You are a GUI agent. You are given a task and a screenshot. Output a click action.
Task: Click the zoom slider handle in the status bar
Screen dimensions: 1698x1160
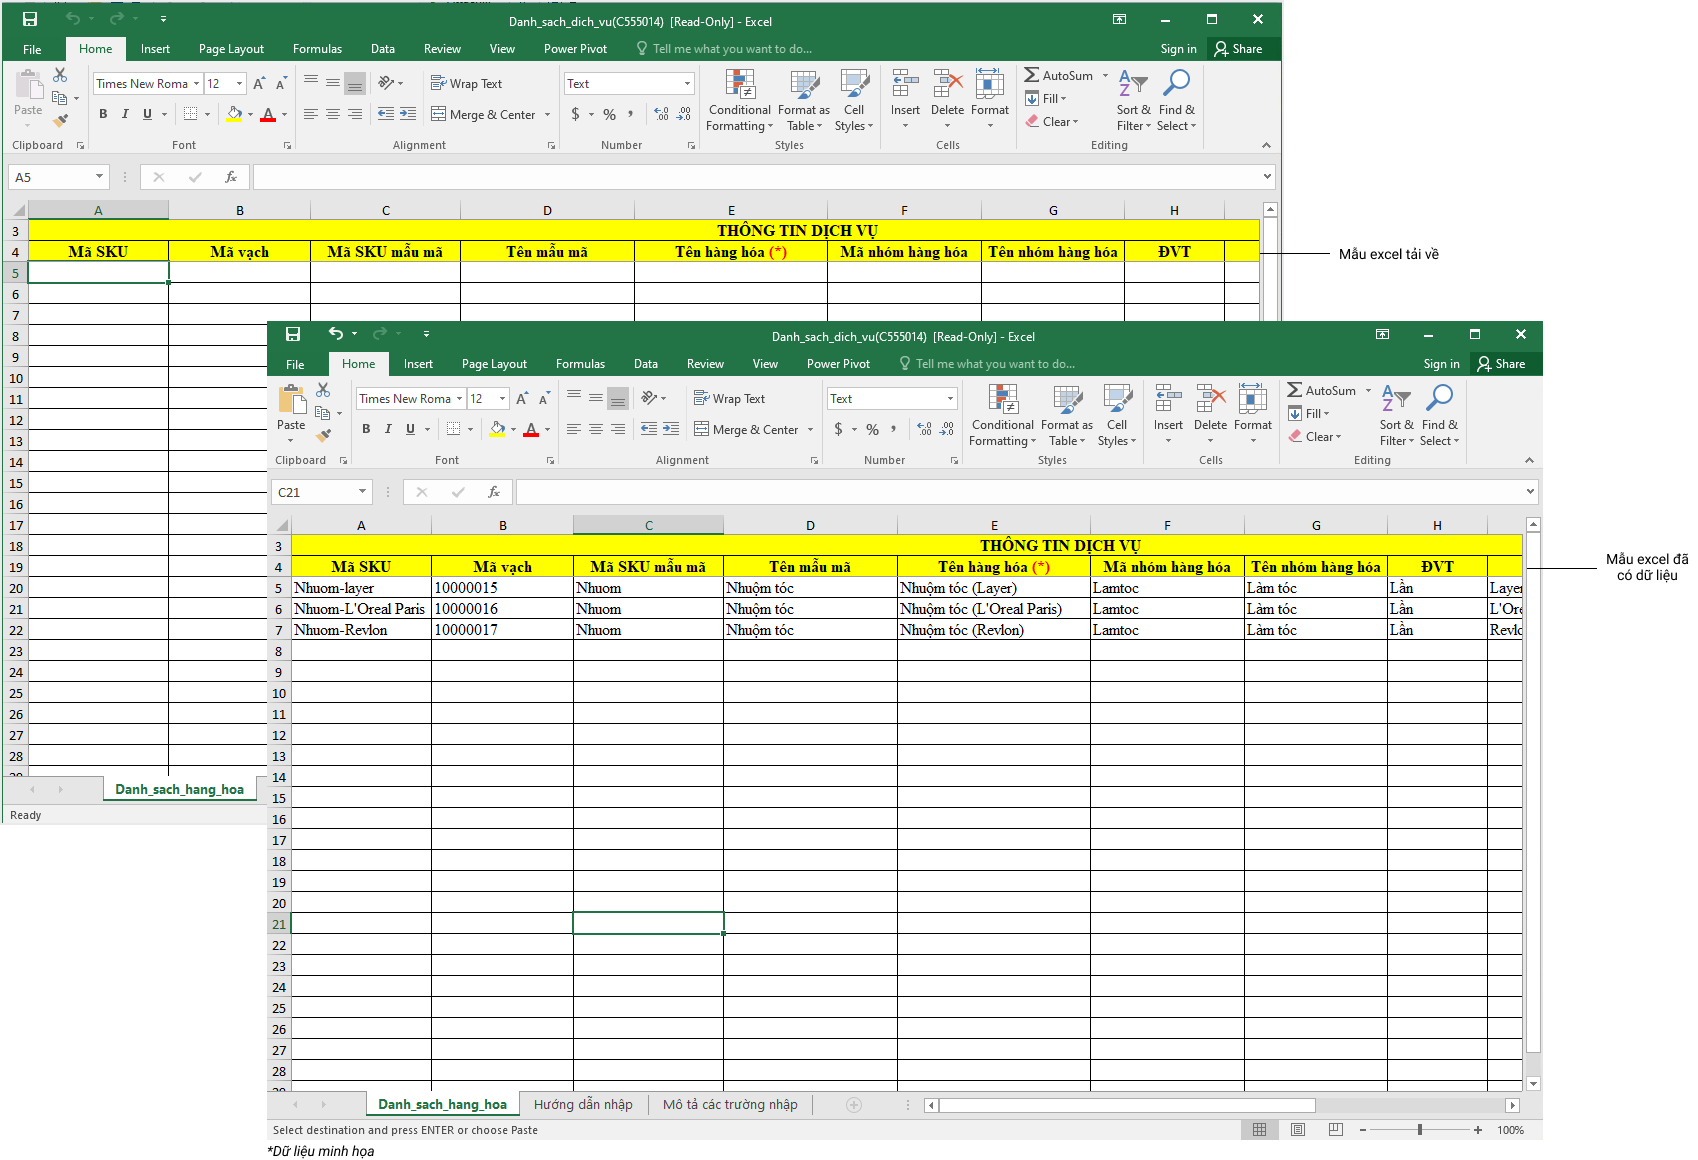(1419, 1130)
